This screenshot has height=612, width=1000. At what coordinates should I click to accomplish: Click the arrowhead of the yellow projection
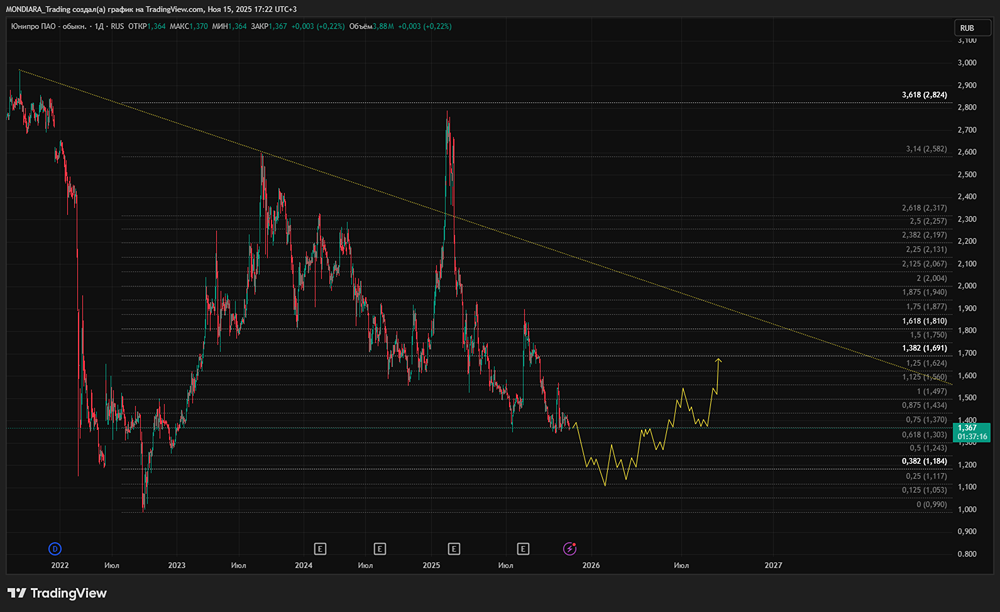pos(718,358)
